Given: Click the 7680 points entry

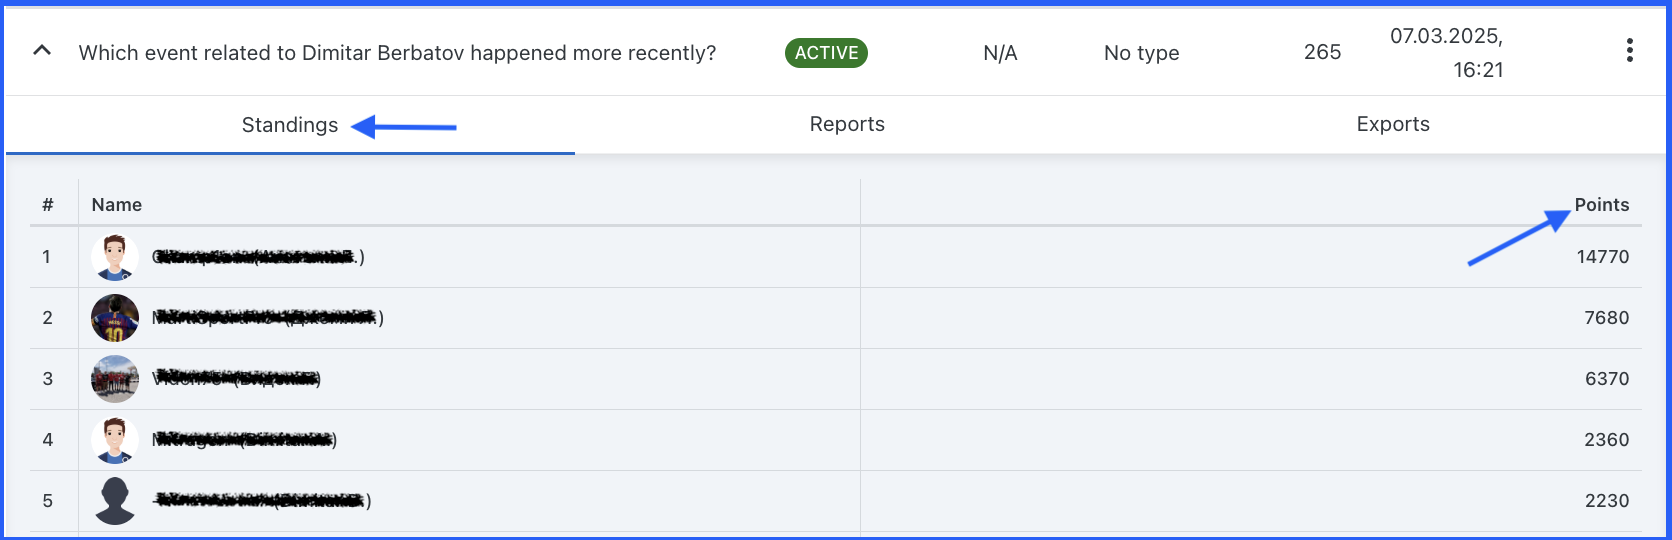Looking at the screenshot, I should tap(1606, 318).
